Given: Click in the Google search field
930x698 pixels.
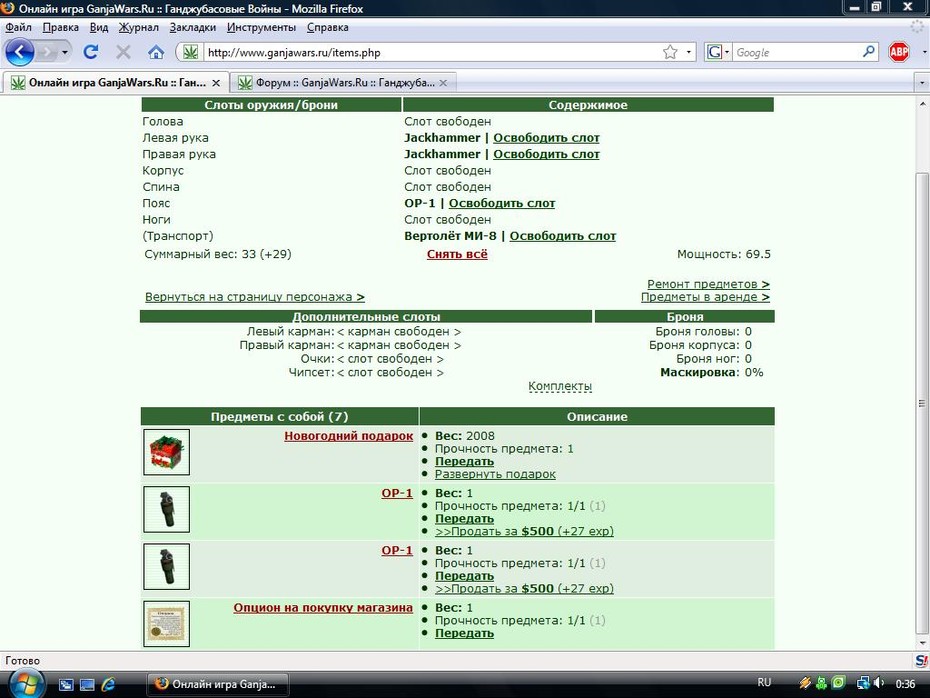Looking at the screenshot, I should (797, 52).
